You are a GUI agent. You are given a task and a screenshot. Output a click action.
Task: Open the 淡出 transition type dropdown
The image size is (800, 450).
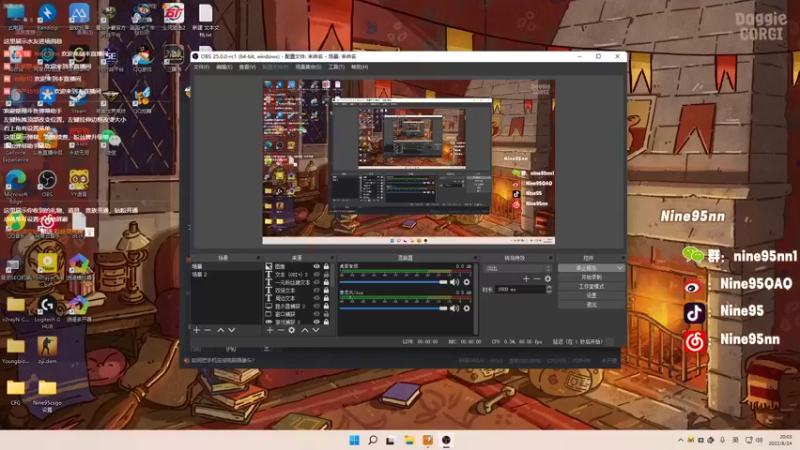point(517,268)
